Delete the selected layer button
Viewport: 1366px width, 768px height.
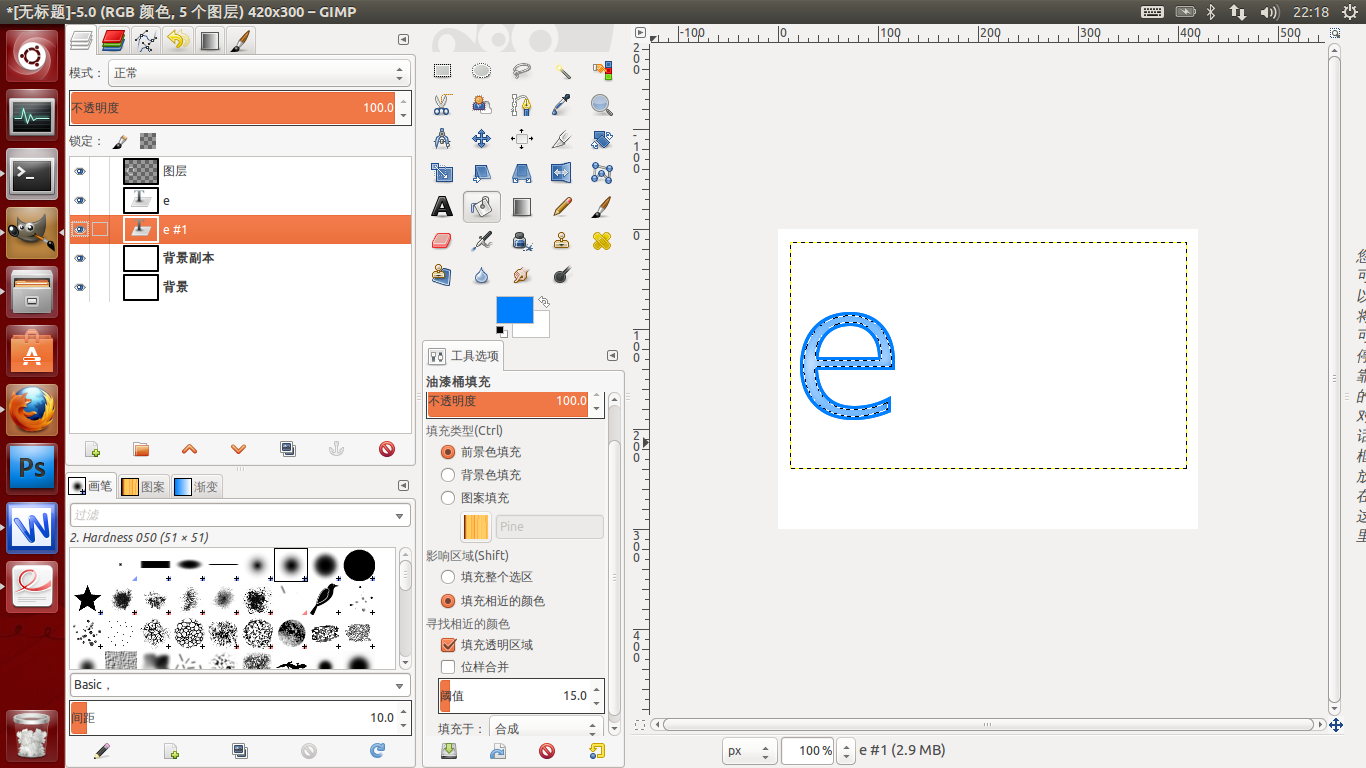(x=387, y=450)
